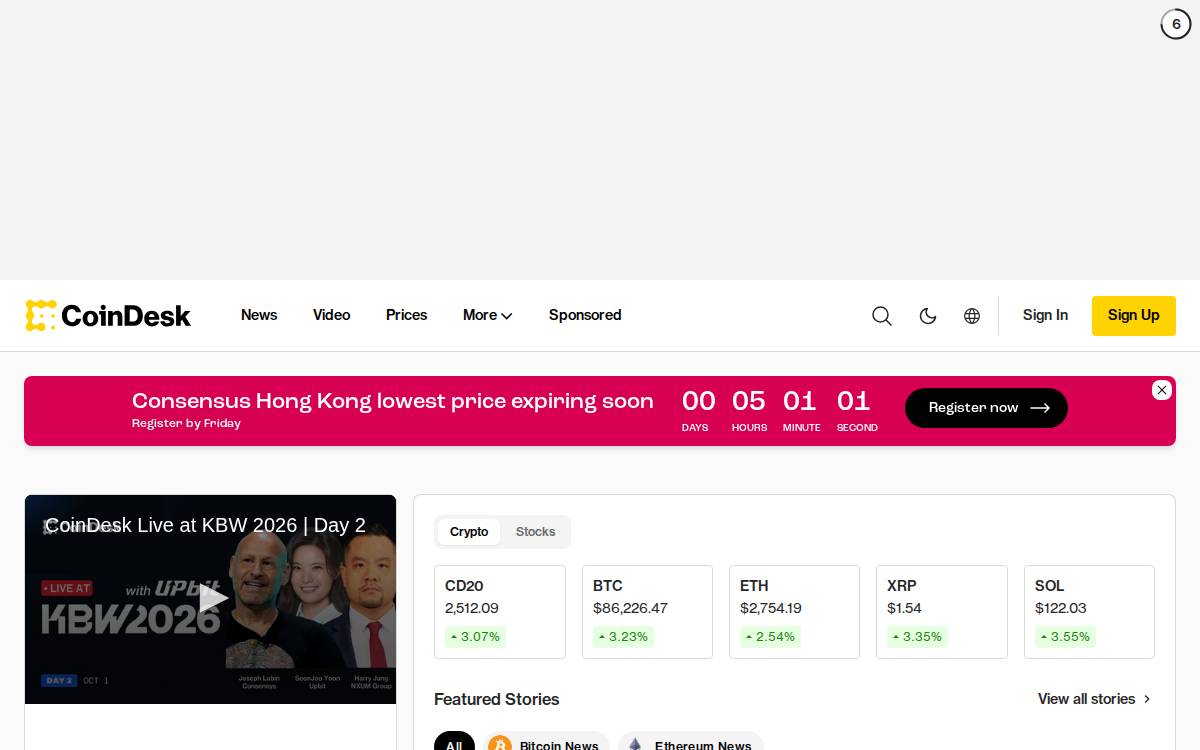Click the BTC price $86,226.47
Screen dimensions: 1200x750
pos(630,608)
